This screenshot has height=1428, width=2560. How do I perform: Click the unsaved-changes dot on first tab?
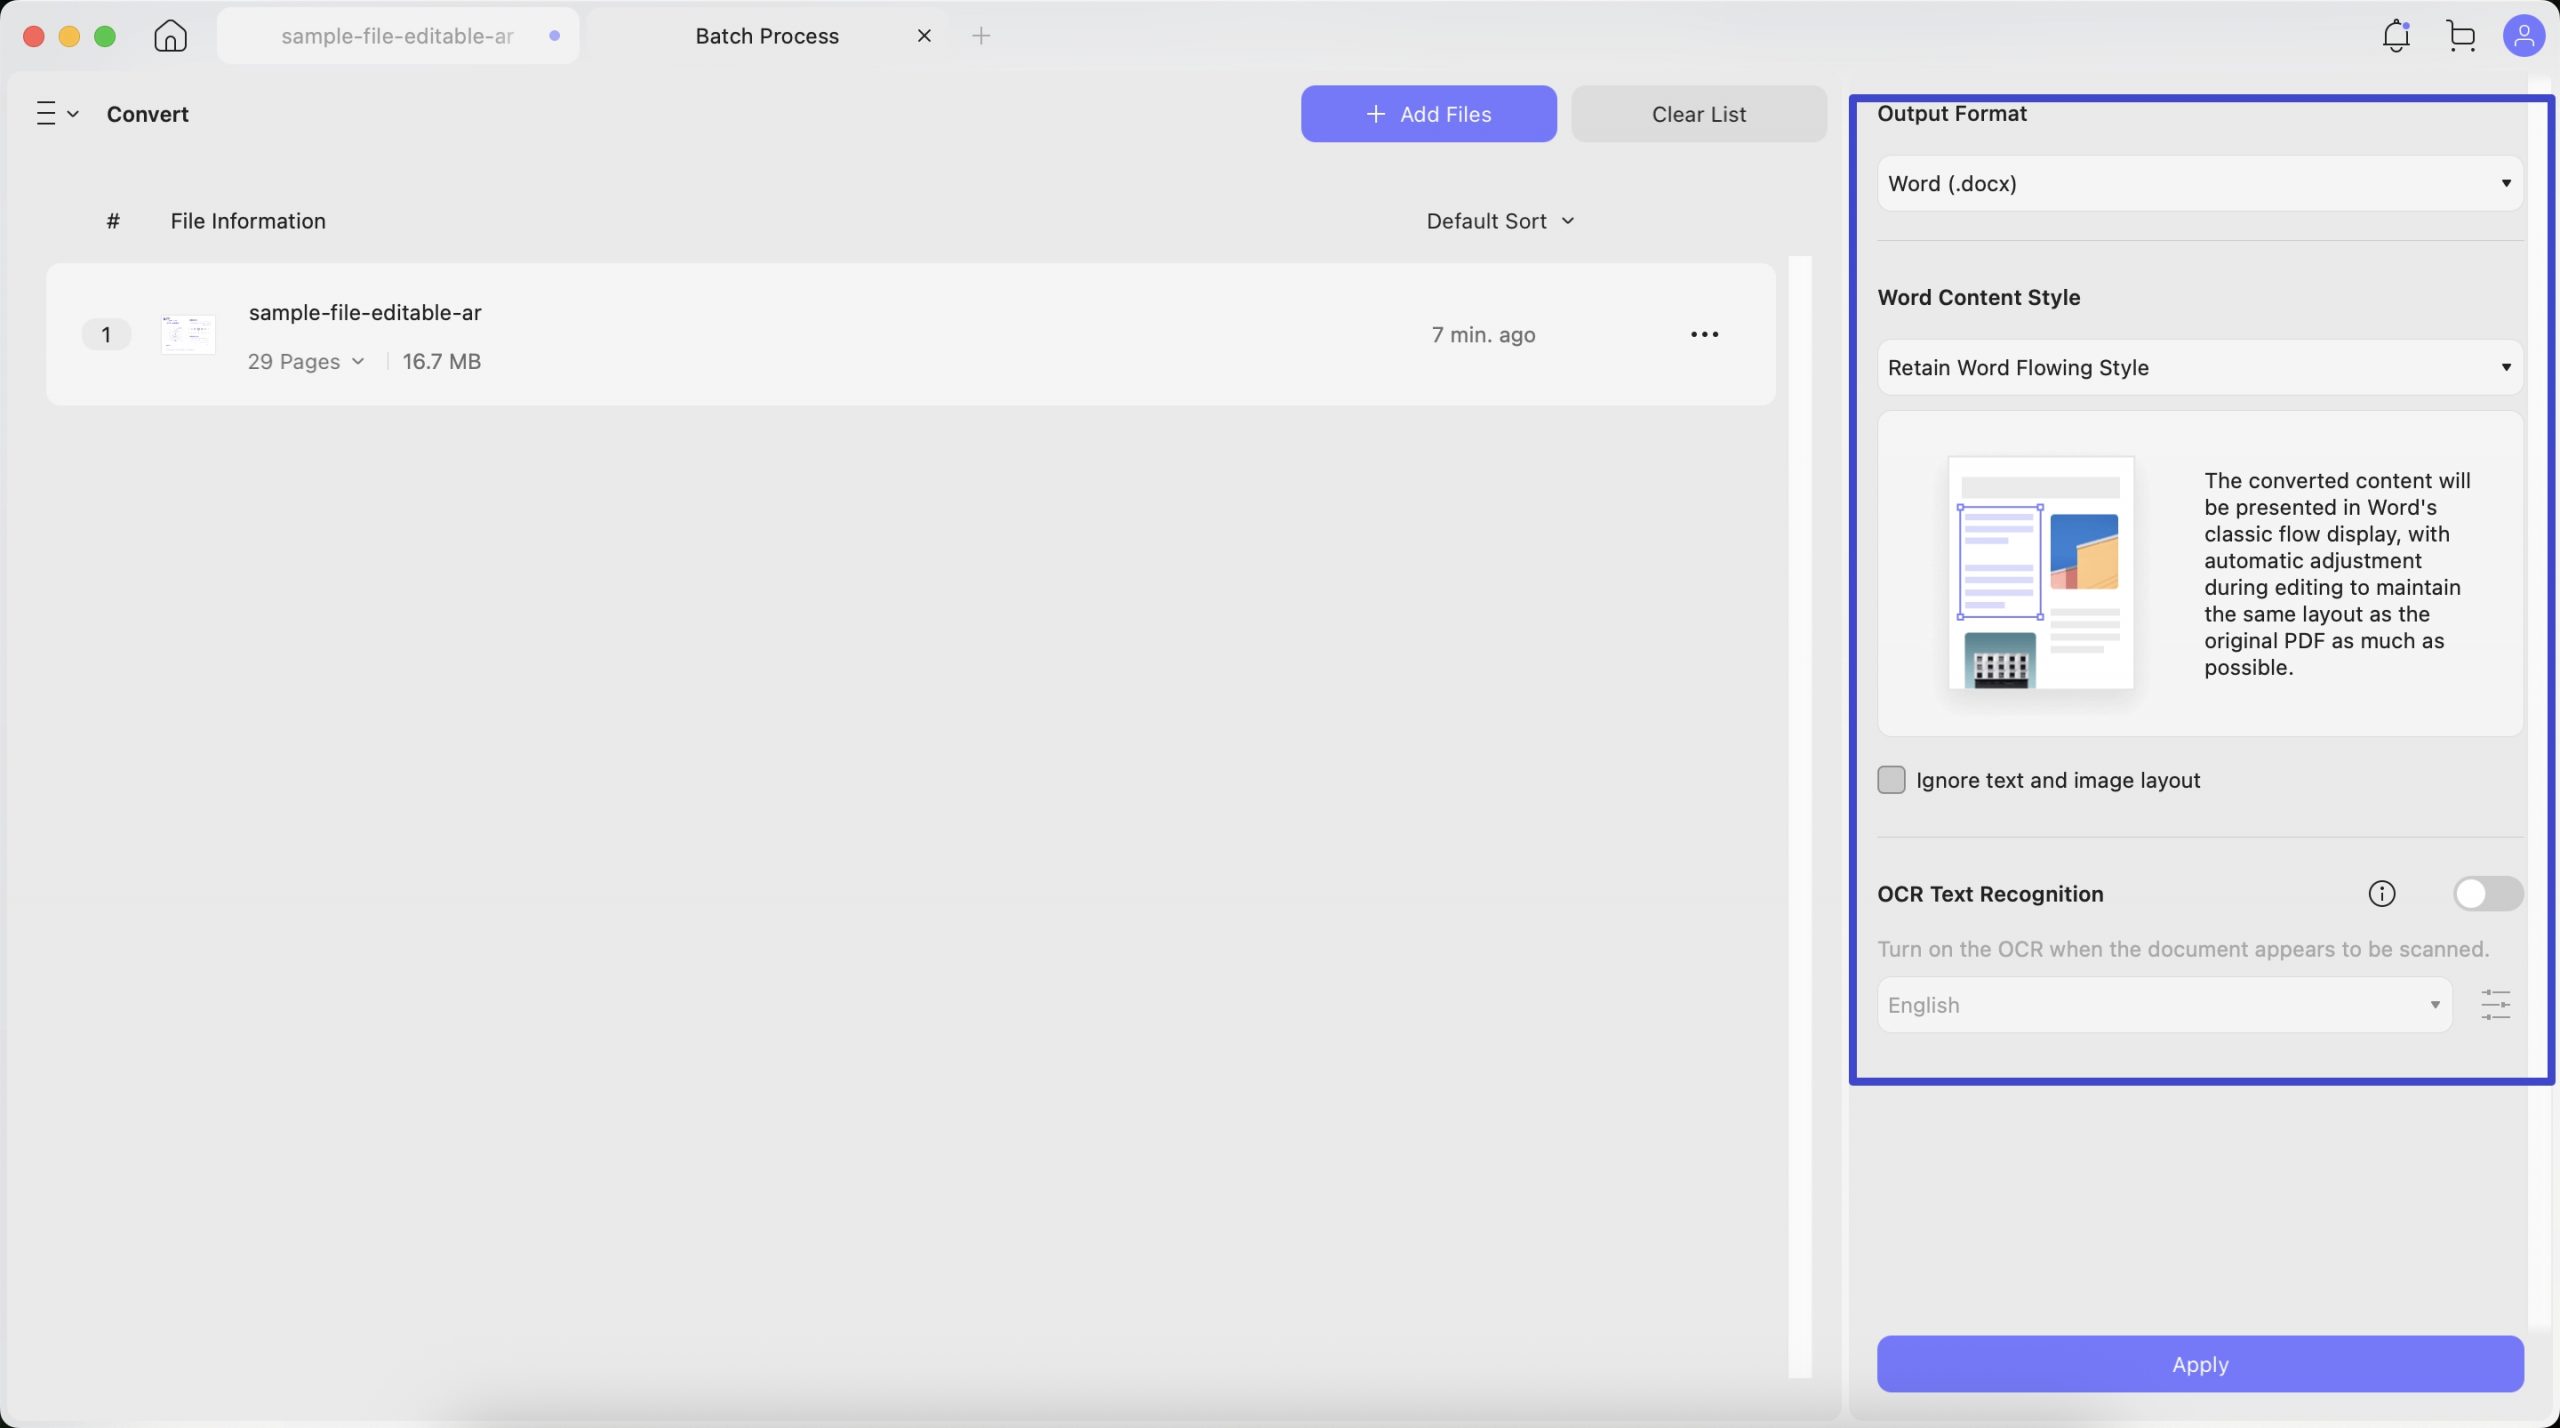pyautogui.click(x=554, y=36)
